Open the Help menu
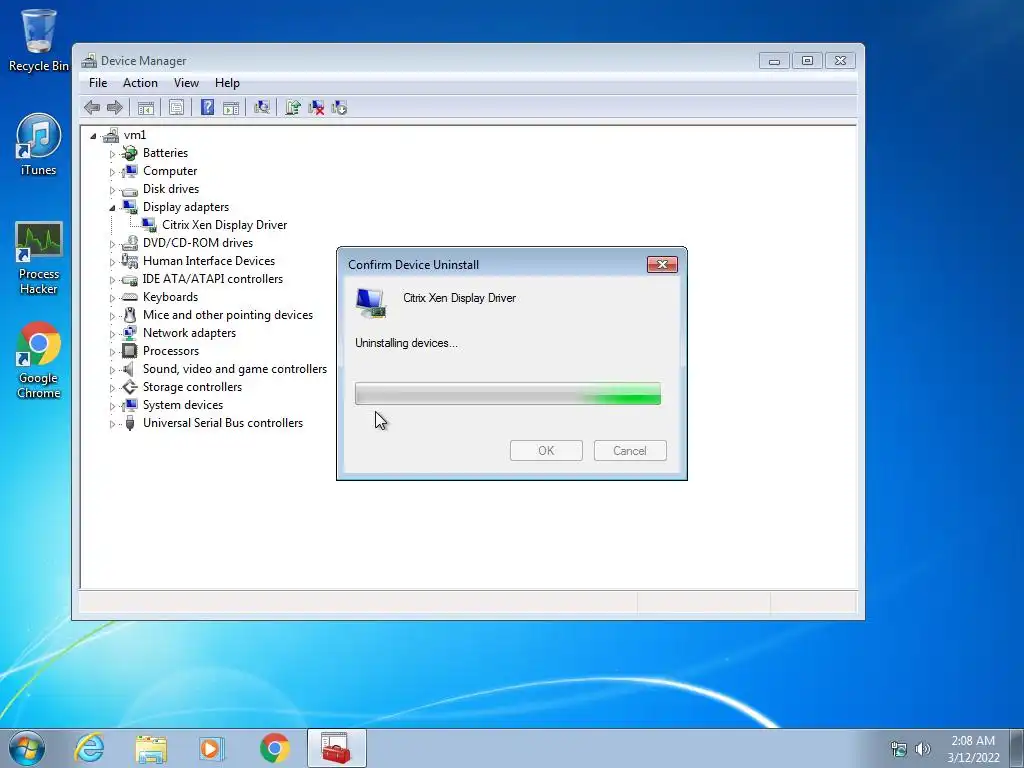 [x=227, y=83]
